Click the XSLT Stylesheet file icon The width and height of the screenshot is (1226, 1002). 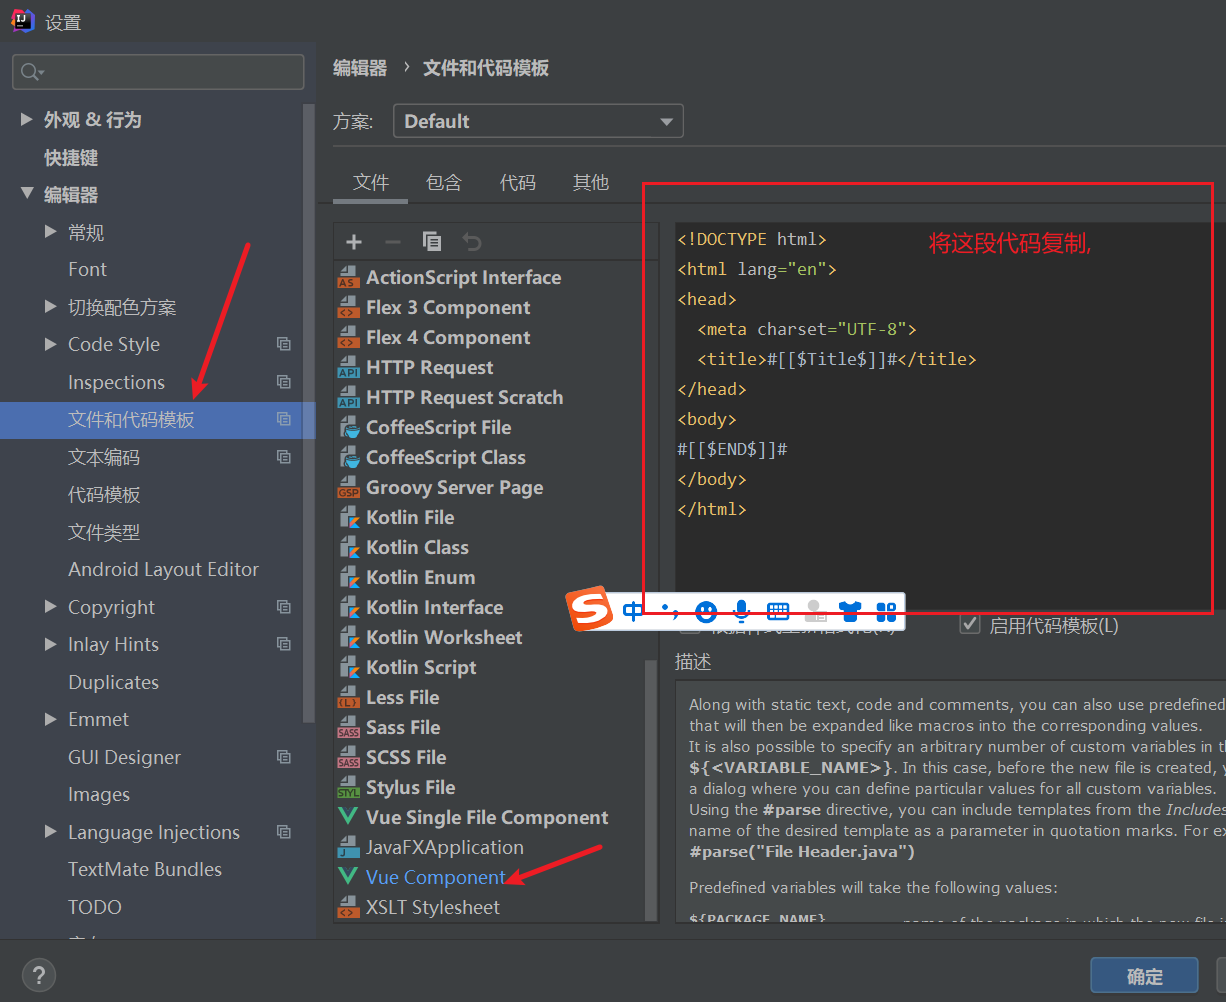pyautogui.click(x=348, y=908)
